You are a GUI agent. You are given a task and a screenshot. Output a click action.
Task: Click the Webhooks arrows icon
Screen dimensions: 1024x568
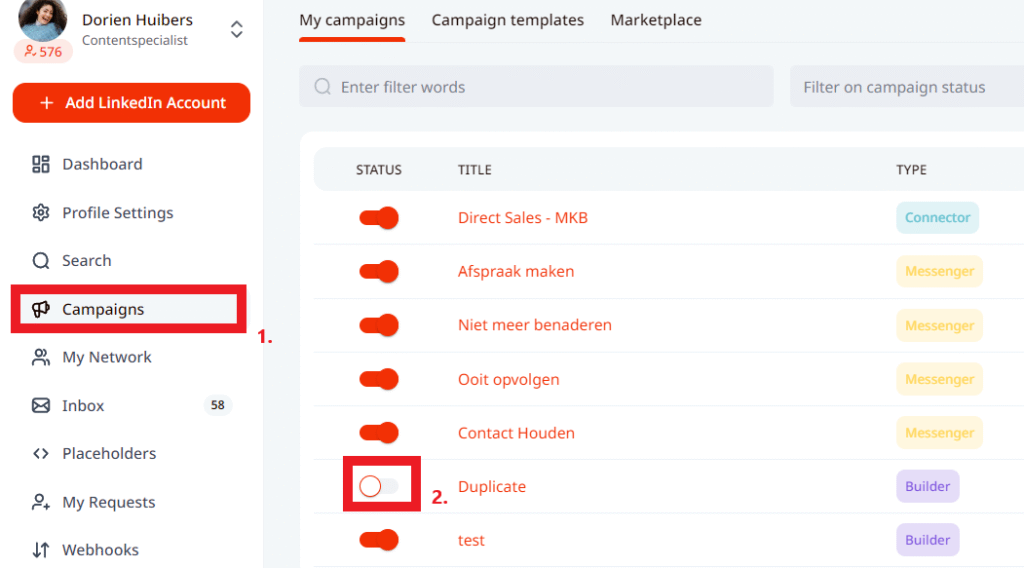(41, 550)
